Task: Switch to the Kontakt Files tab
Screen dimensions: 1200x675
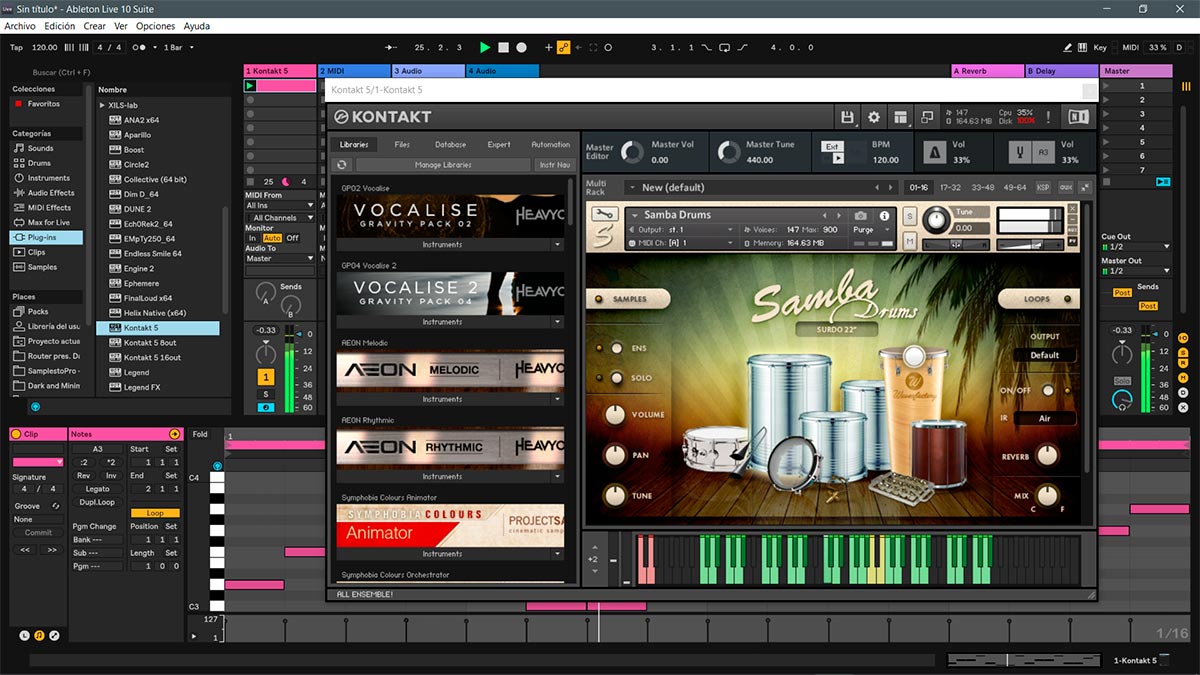Action: pyautogui.click(x=402, y=145)
